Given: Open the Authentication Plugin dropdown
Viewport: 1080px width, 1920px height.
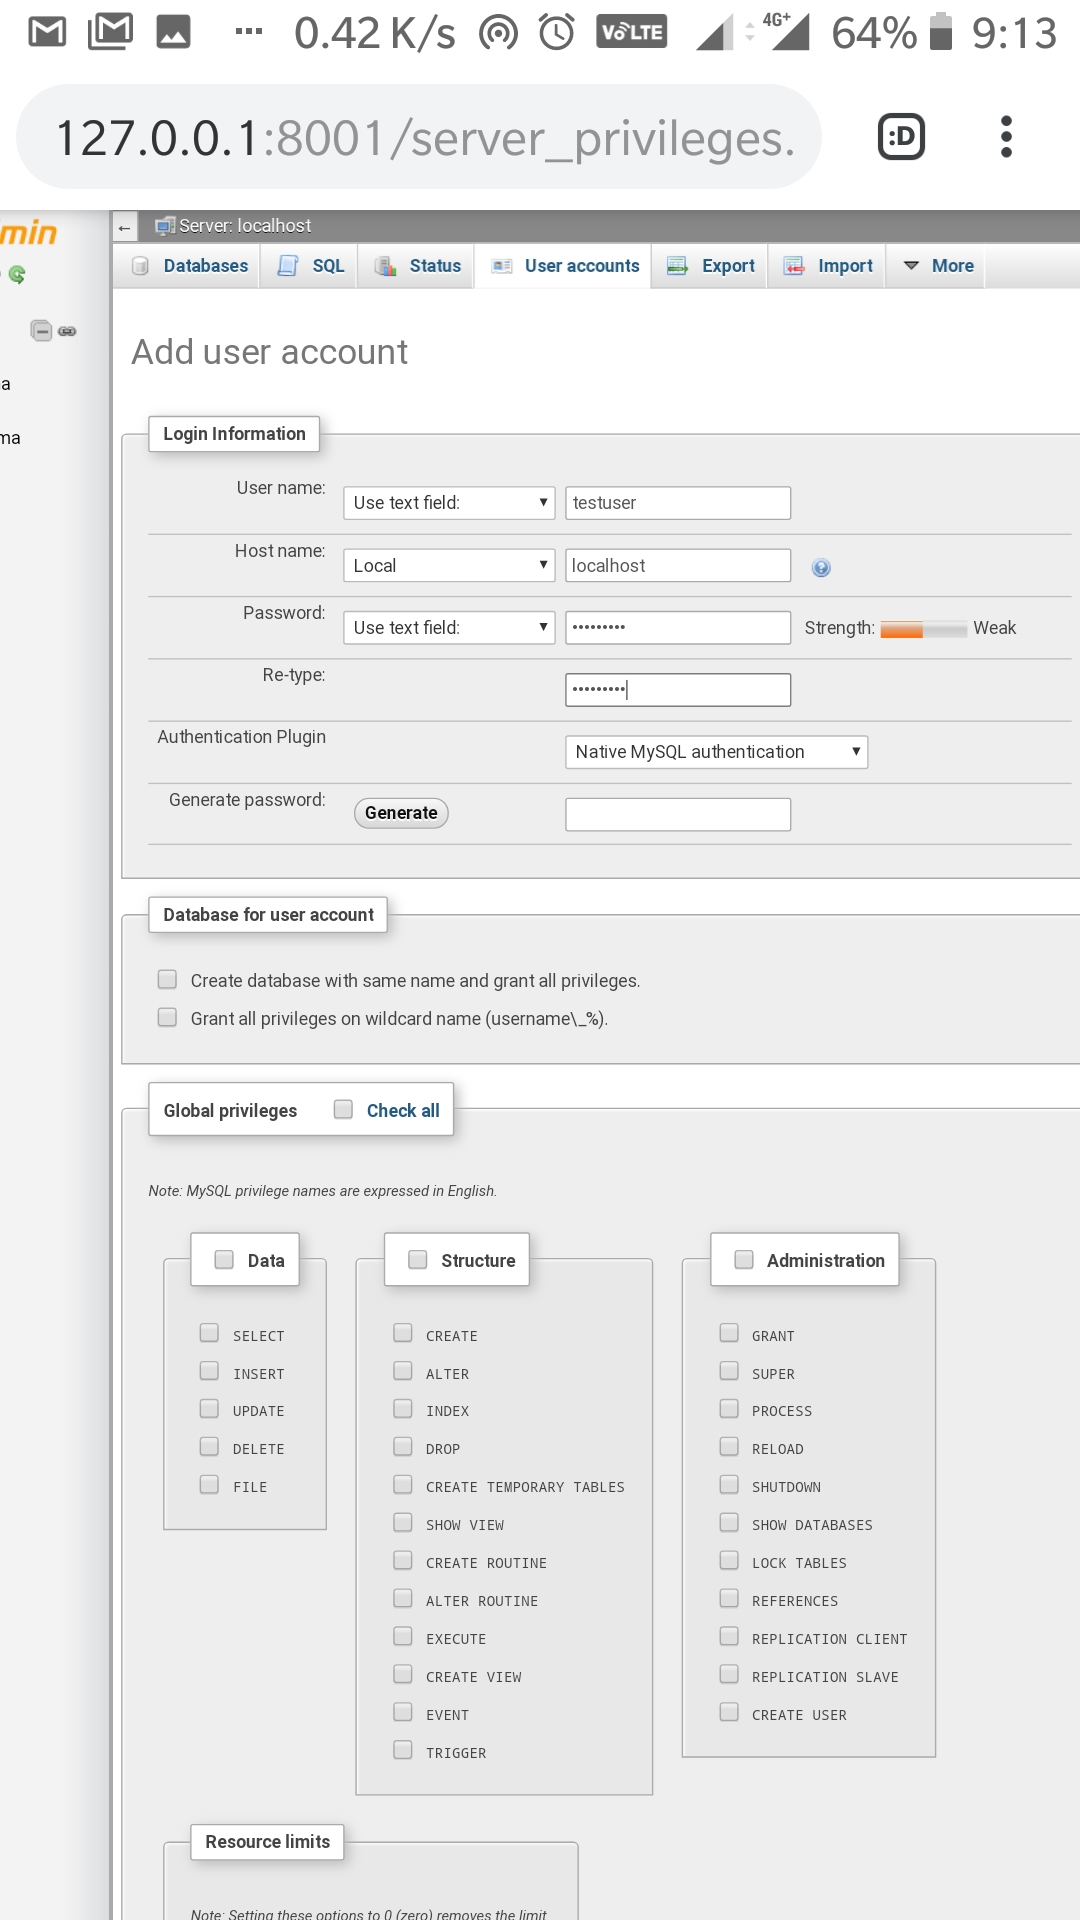Looking at the screenshot, I should point(716,752).
